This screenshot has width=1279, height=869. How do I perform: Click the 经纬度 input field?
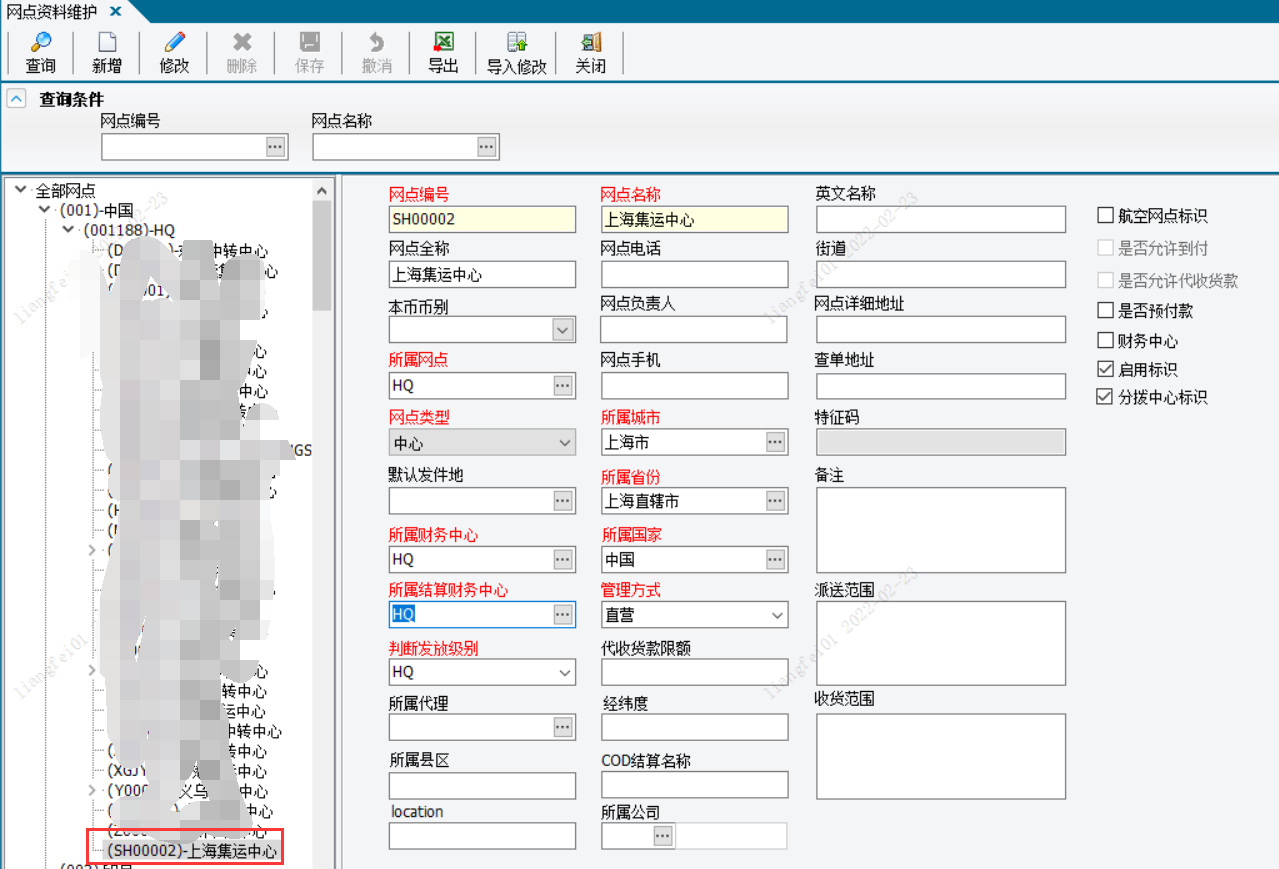click(x=694, y=727)
